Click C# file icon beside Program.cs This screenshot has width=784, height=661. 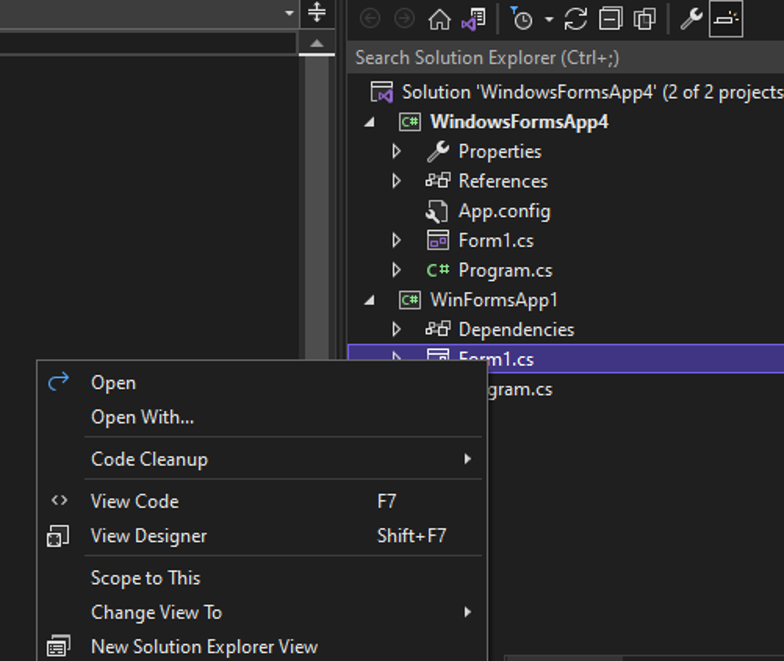[438, 270]
